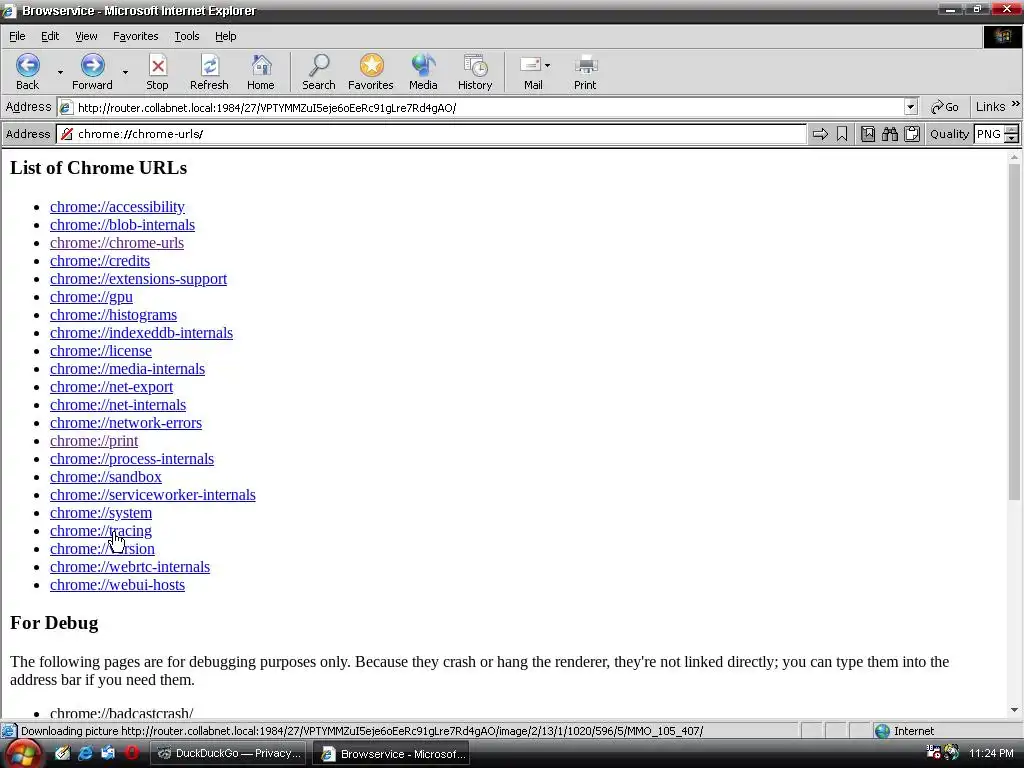
Task: Click the Windows Start orb
Action: [x=22, y=755]
